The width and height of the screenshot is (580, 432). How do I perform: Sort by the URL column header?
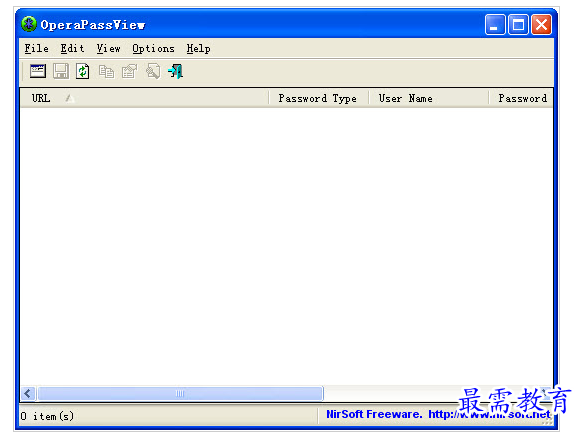145,98
